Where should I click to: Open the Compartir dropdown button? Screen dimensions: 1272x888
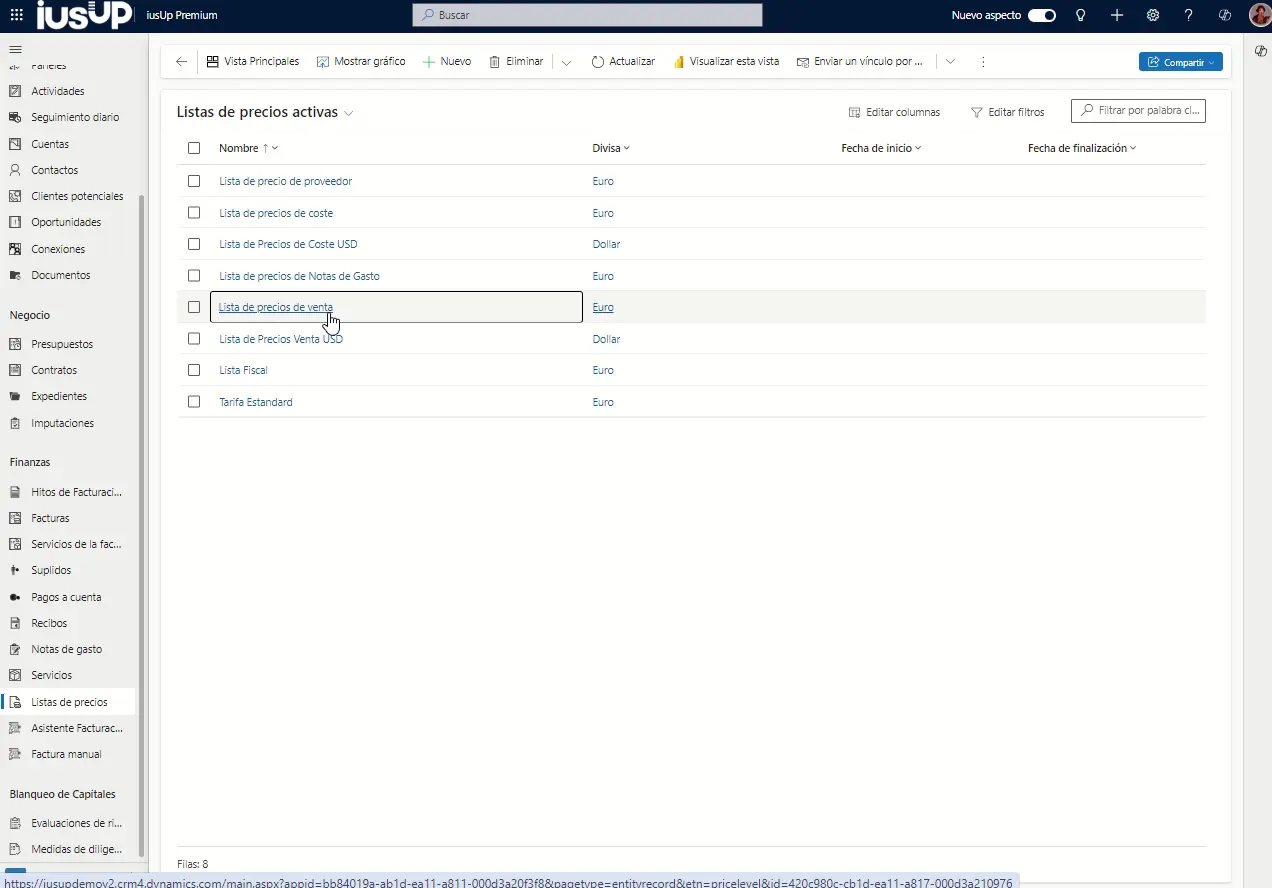point(1180,62)
